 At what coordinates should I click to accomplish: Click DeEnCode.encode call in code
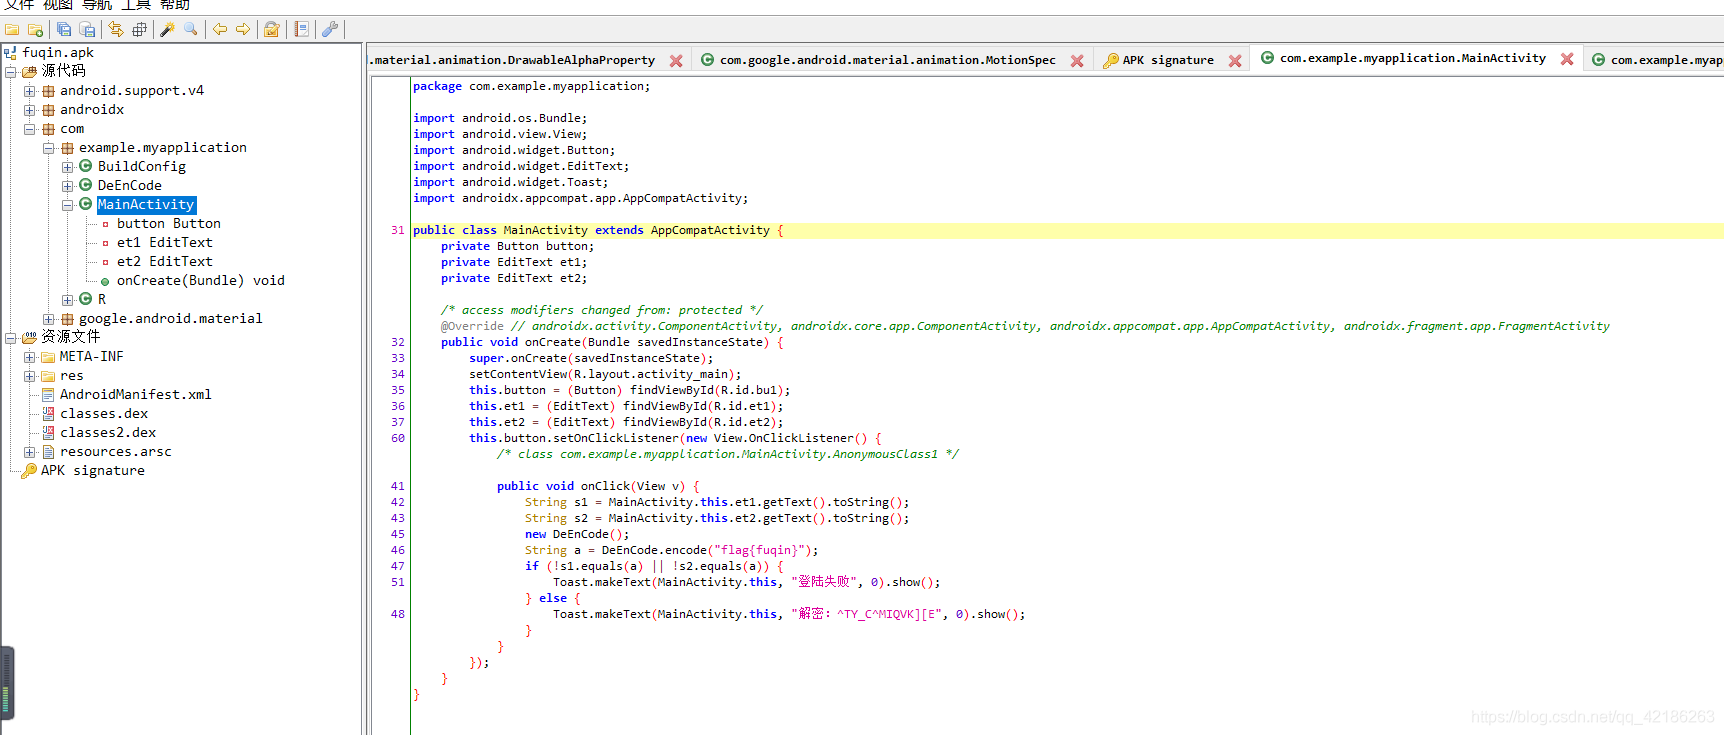coord(654,550)
